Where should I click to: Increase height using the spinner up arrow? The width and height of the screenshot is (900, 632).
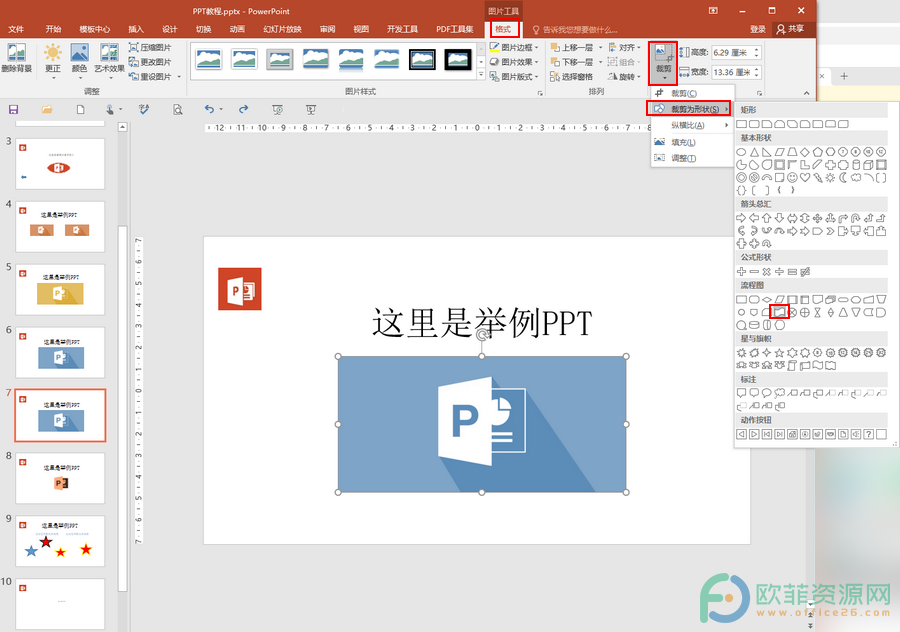757,49
